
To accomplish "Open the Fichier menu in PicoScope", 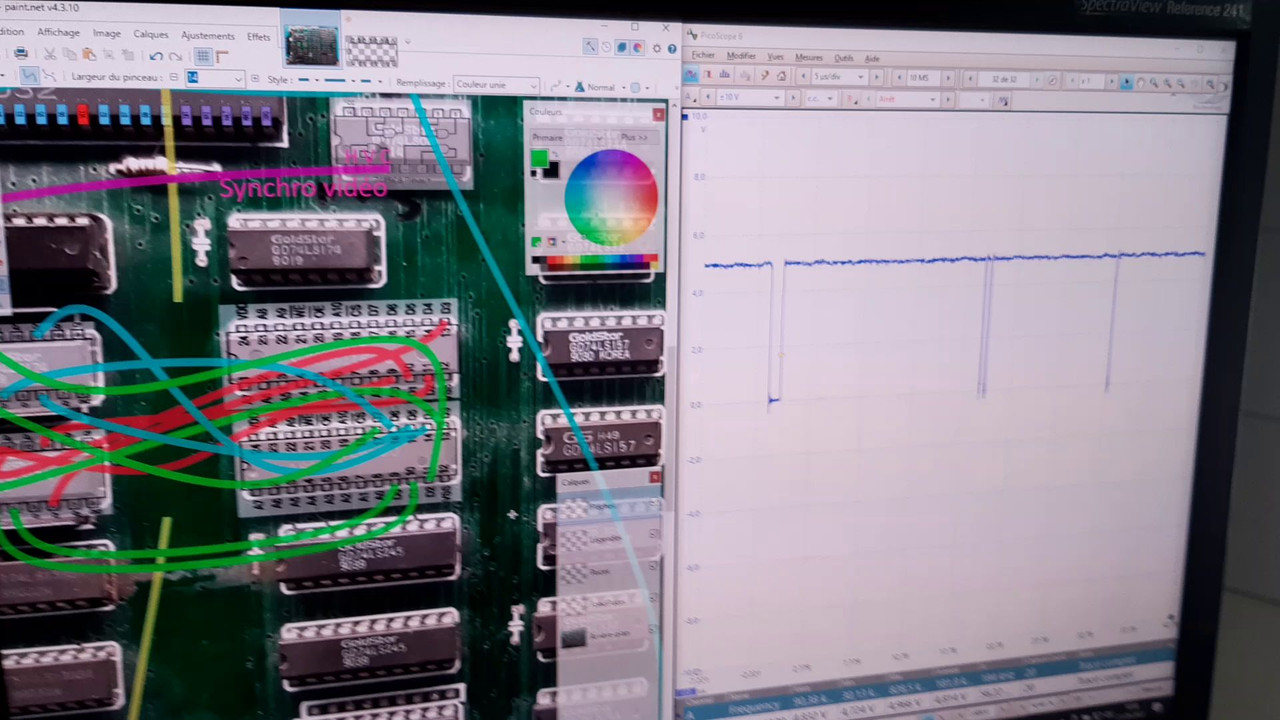I will pyautogui.click(x=703, y=55).
